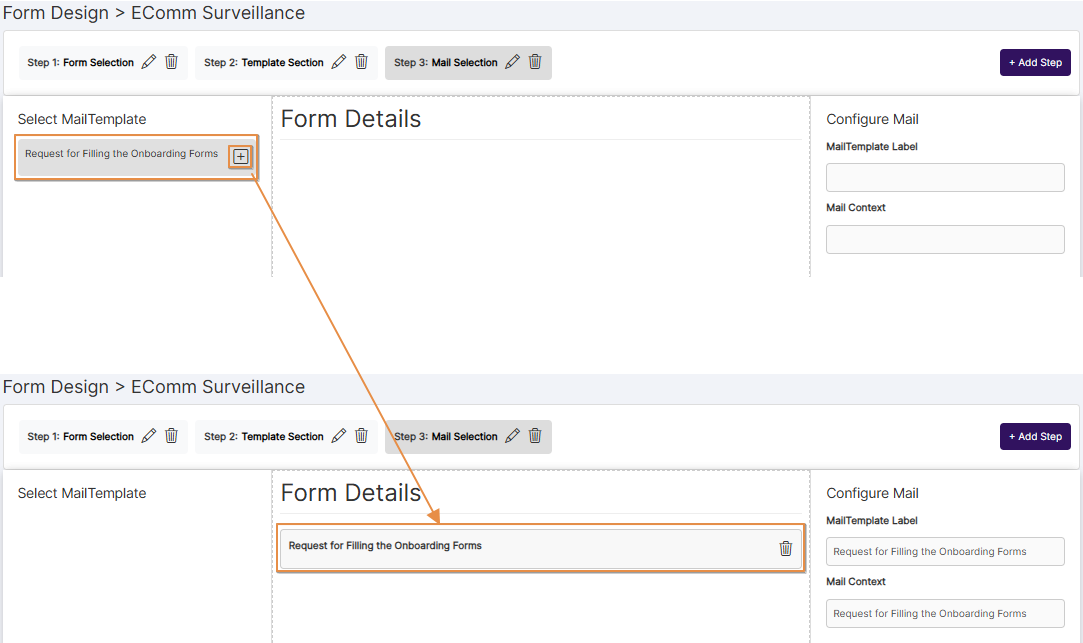Click the plus icon to add the mail template
1083x643 pixels.
click(240, 156)
